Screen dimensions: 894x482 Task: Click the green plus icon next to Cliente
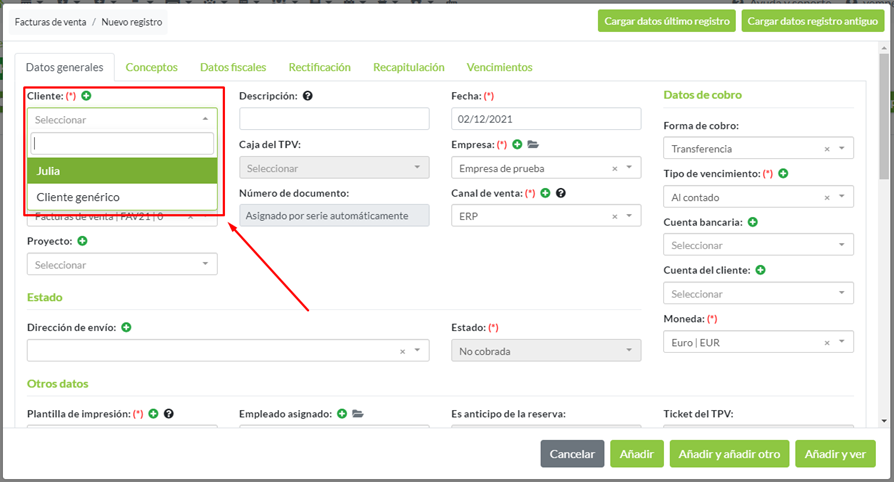click(86, 96)
